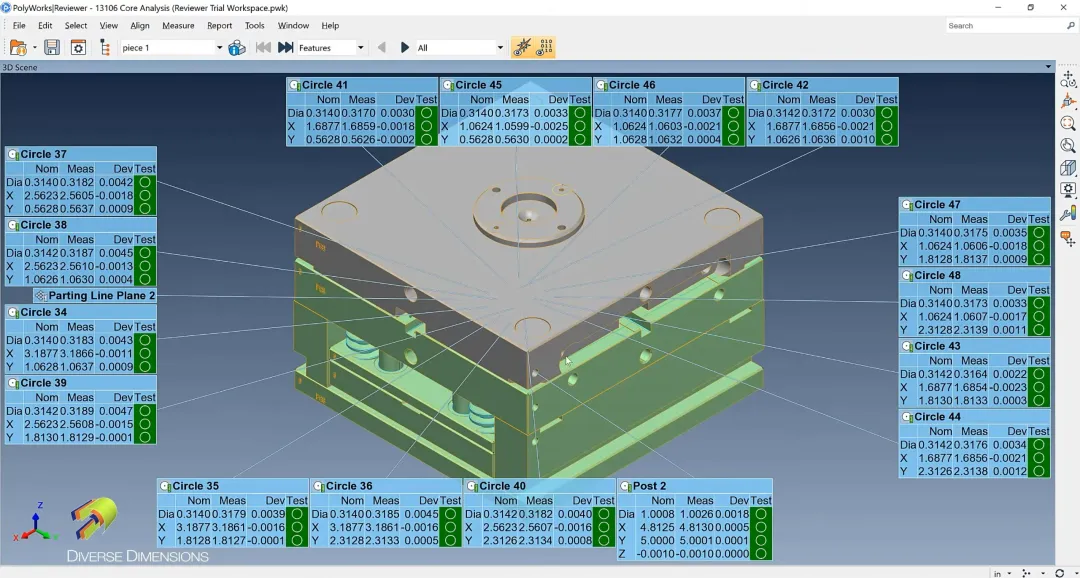Open the File menu
Screen dimensions: 1080x578
click(19, 25)
